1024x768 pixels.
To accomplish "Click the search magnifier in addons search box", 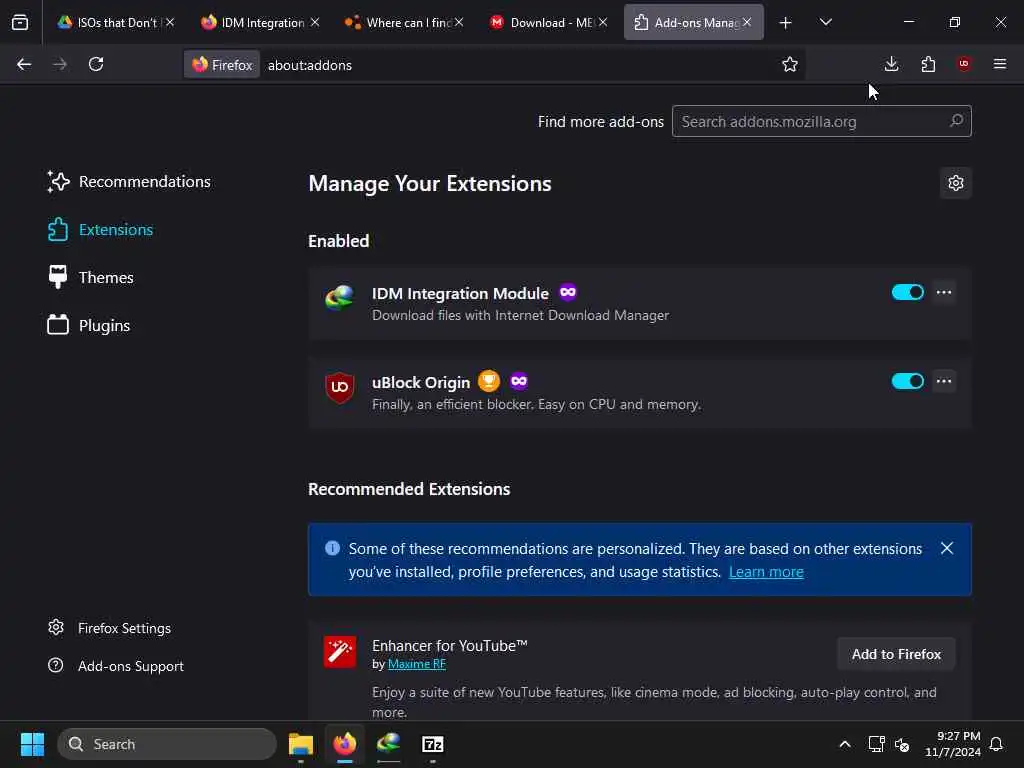I will (x=956, y=121).
